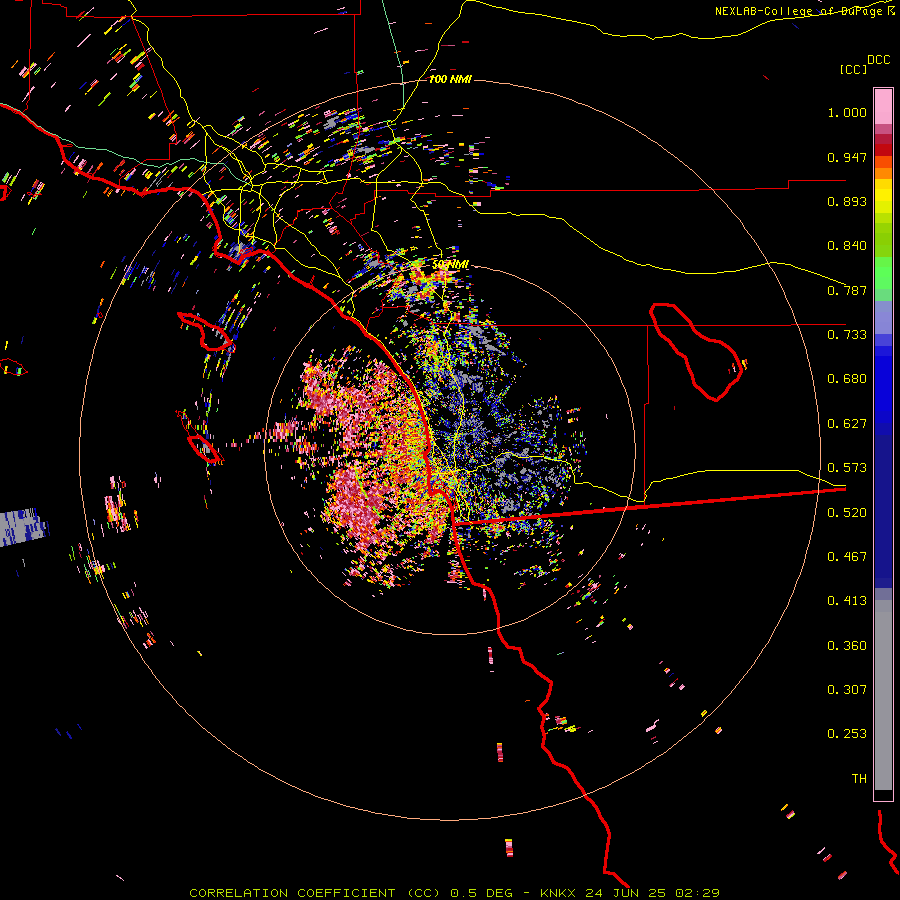The image size is (900, 900).
Task: Click the 0.733 scale value
Action: click(x=847, y=335)
